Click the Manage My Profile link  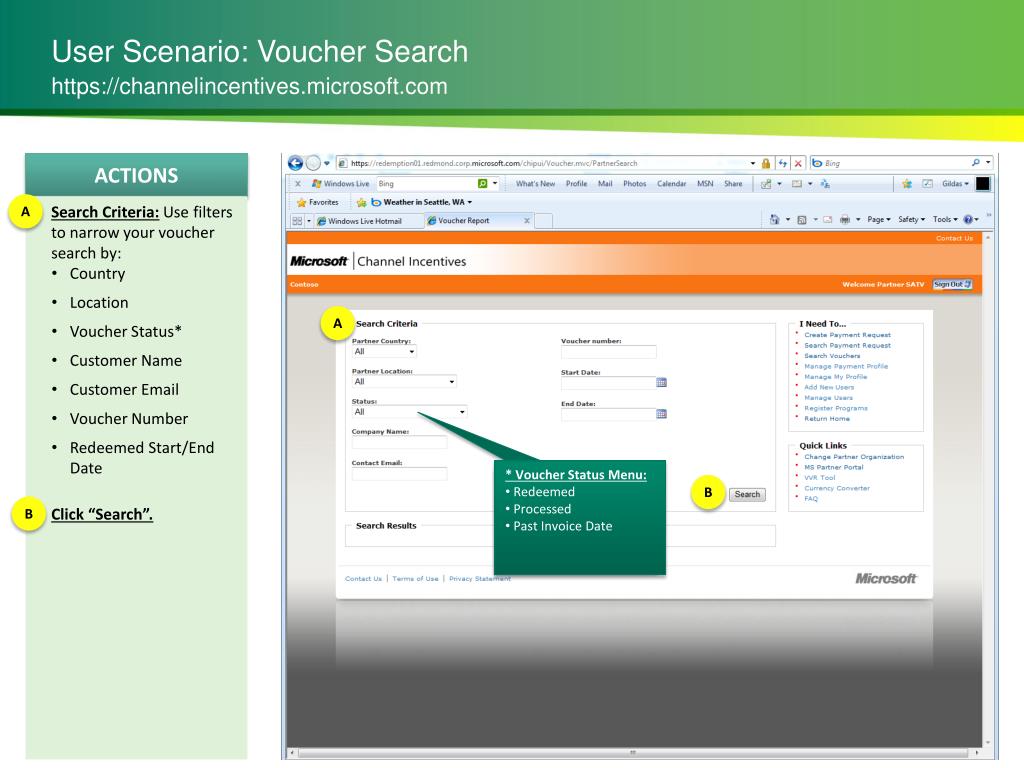point(835,377)
